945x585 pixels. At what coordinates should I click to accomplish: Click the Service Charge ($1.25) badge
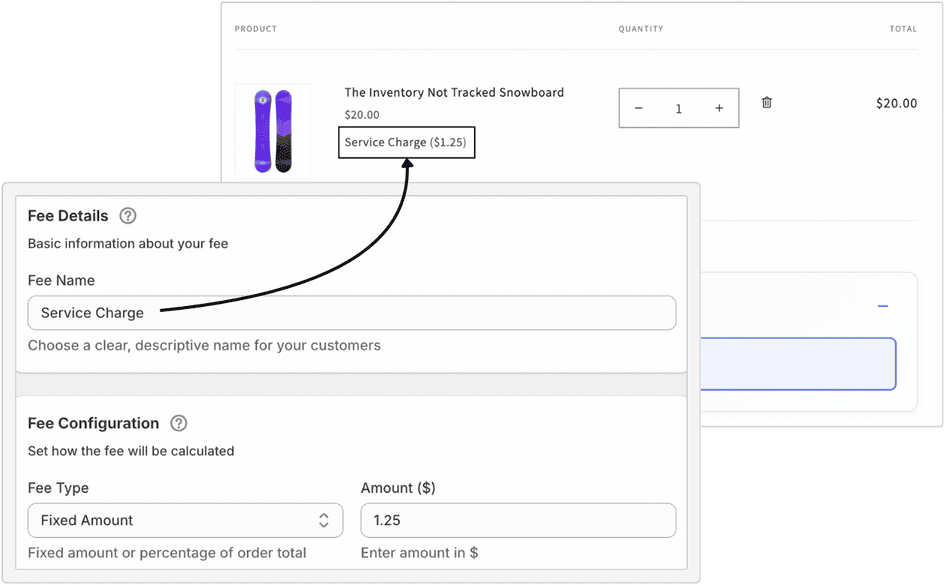(406, 142)
